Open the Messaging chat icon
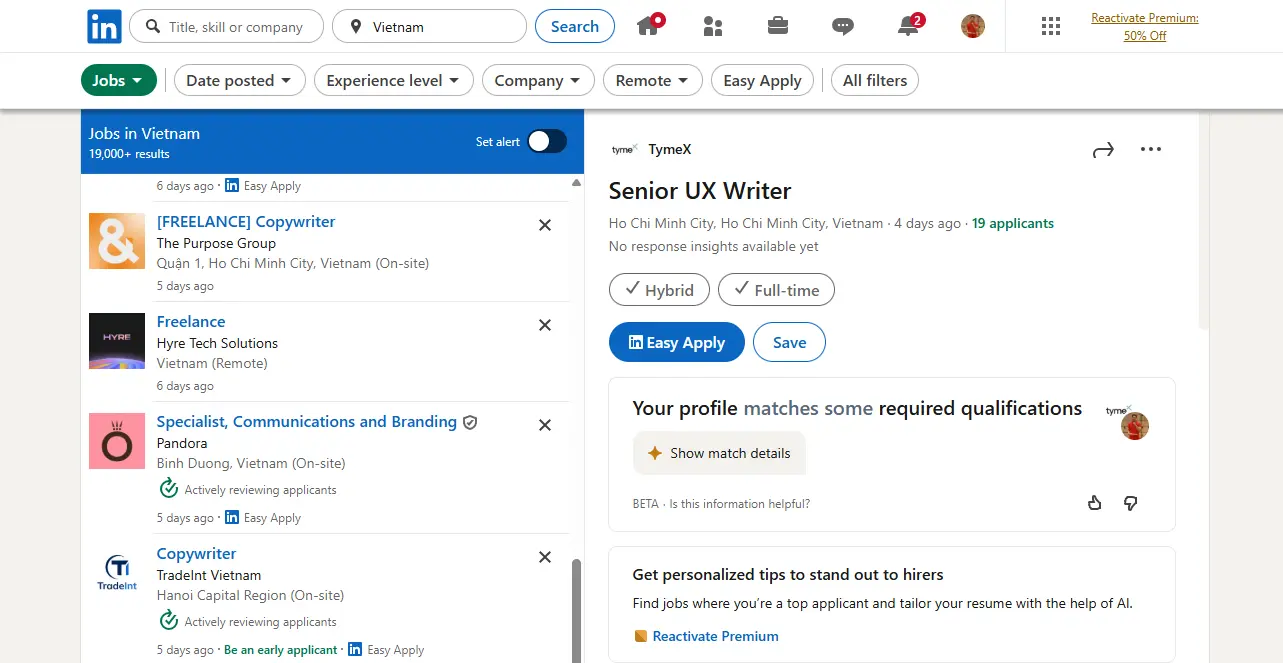1283x663 pixels. tap(843, 27)
